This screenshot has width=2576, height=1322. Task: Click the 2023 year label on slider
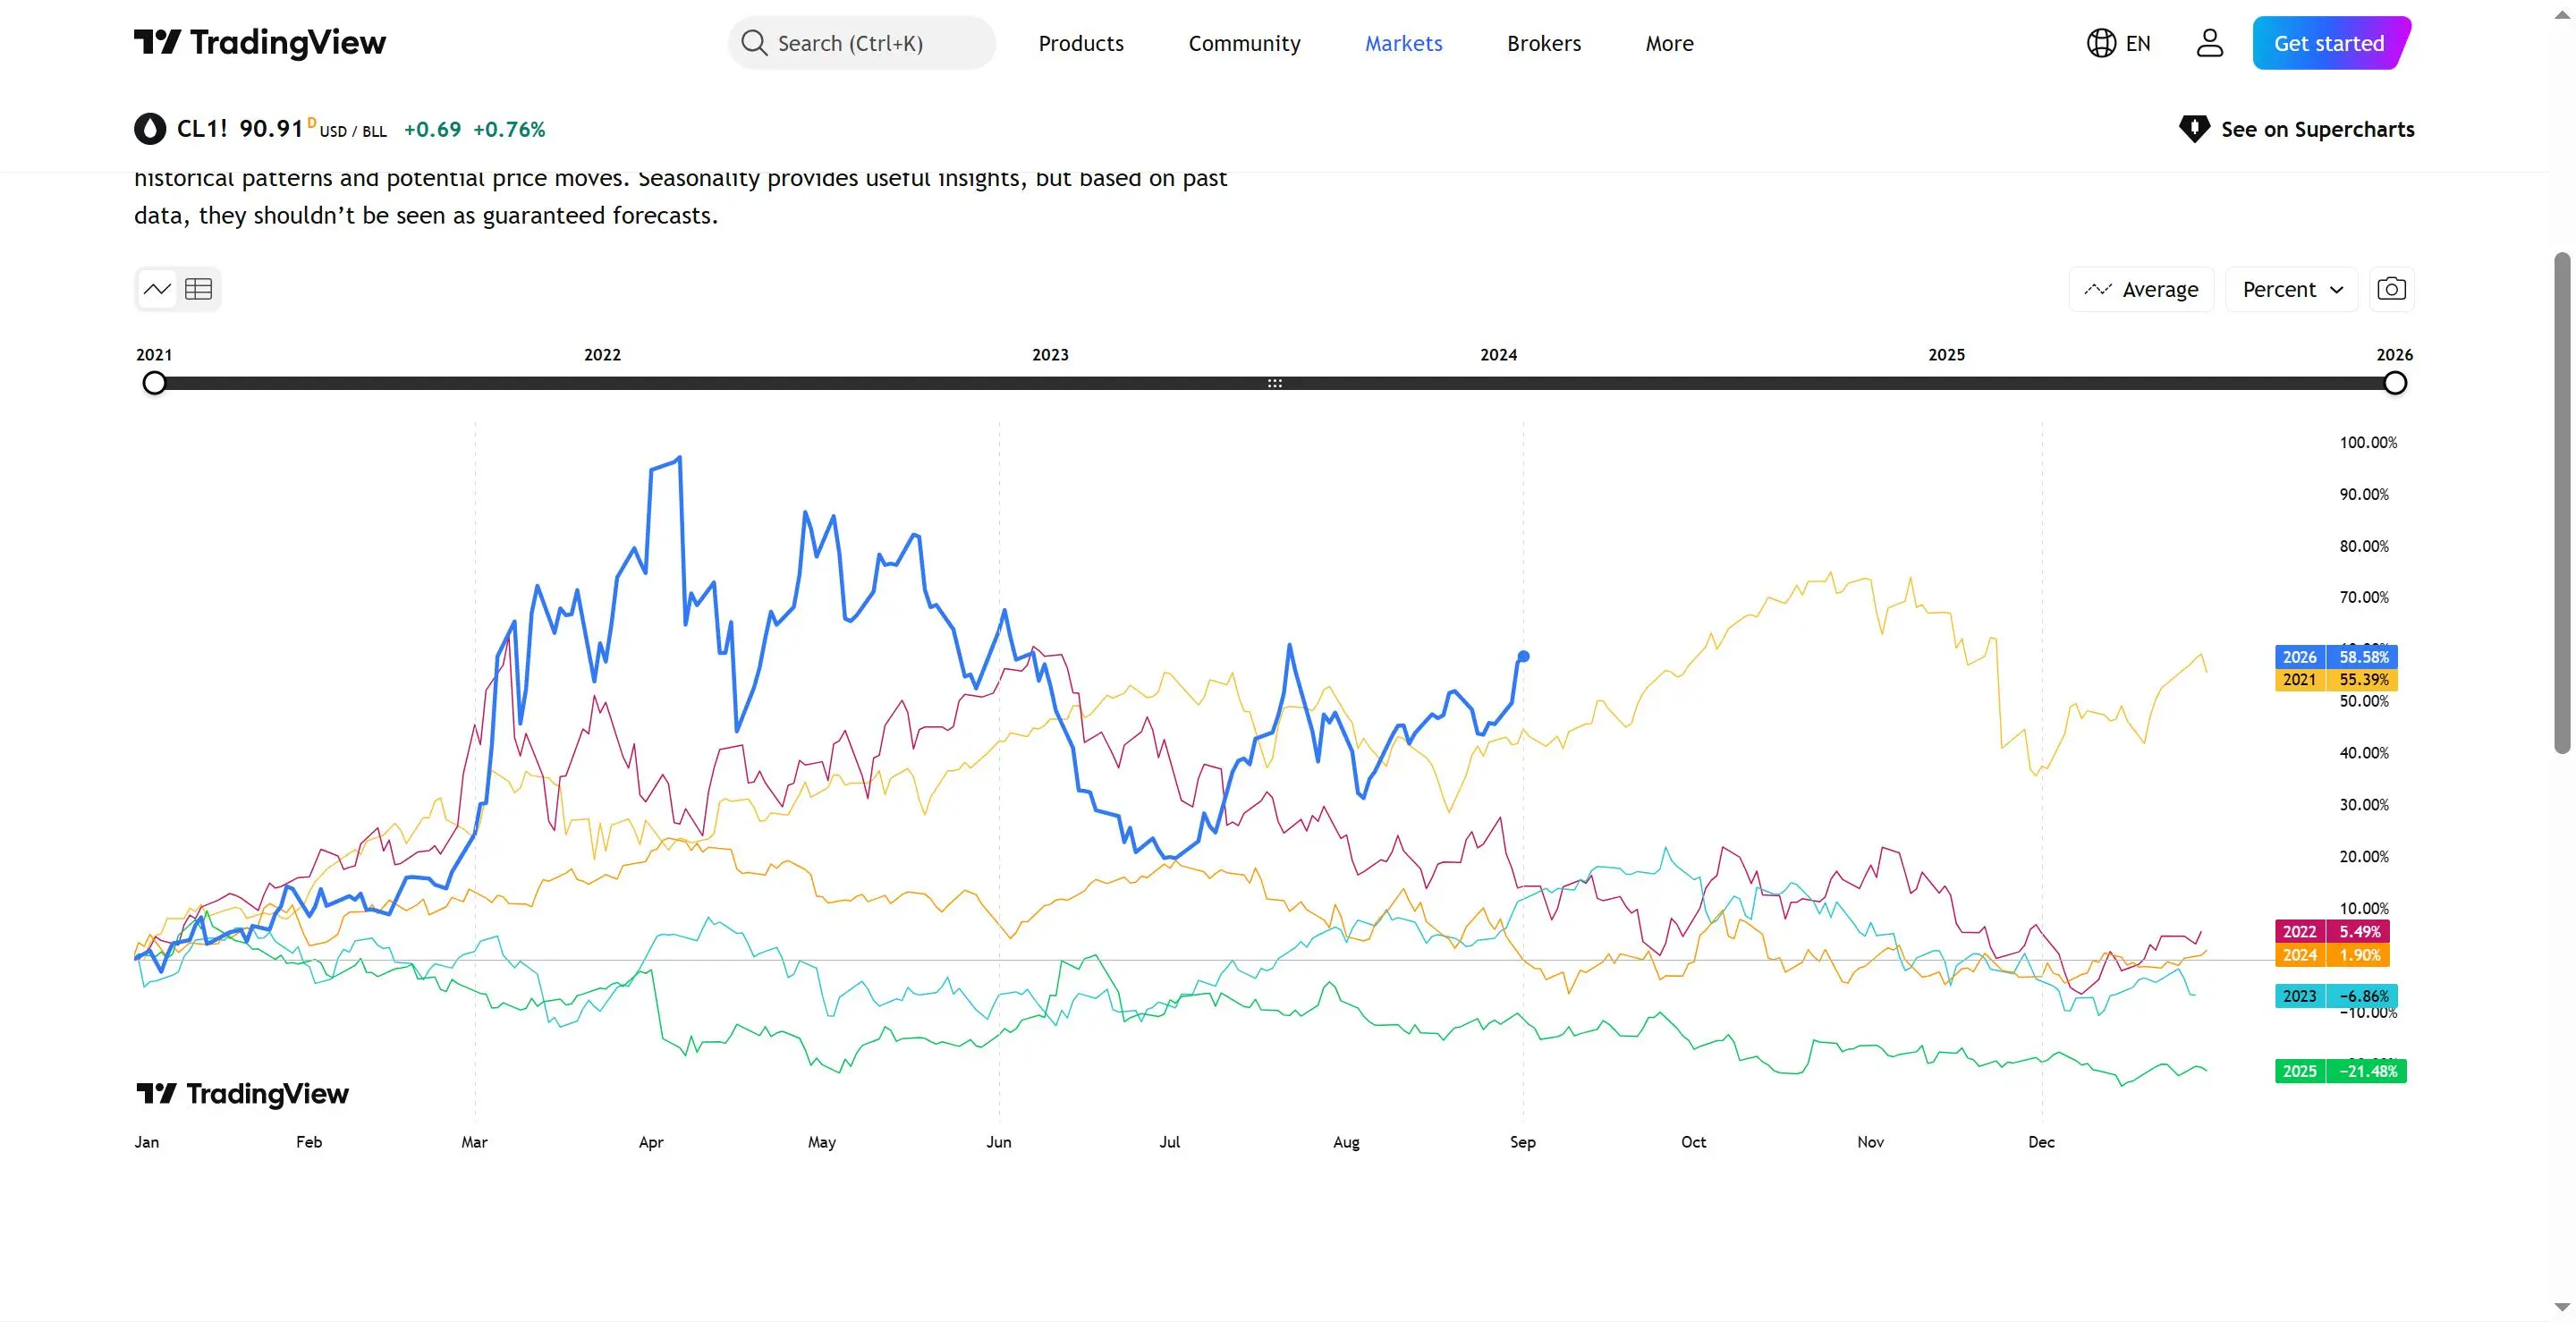(1050, 355)
